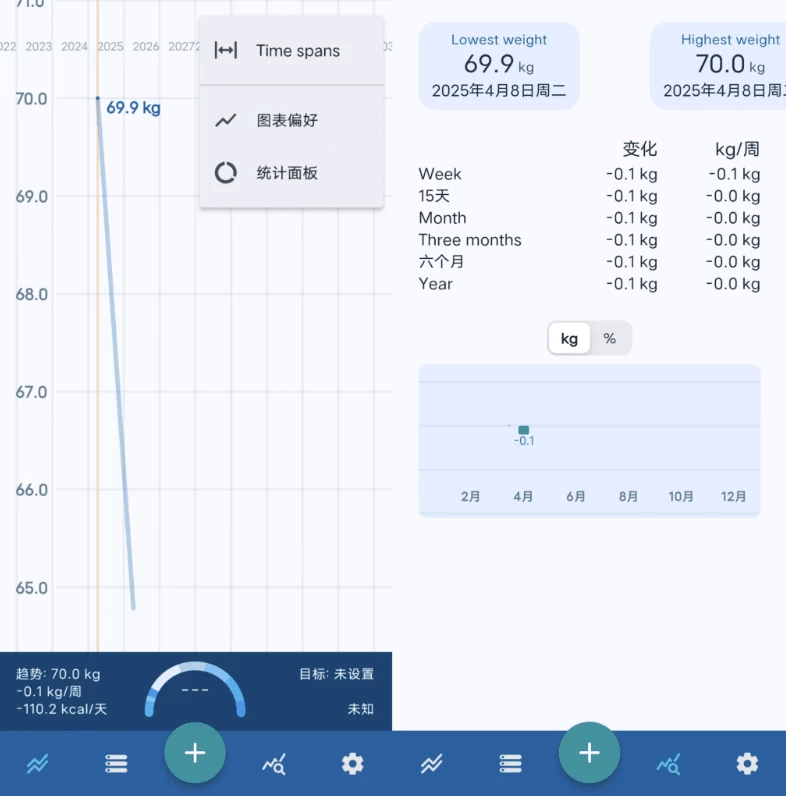Open settings gear on the weight chart screen
Screen dimensions: 786x796
(x=352, y=764)
